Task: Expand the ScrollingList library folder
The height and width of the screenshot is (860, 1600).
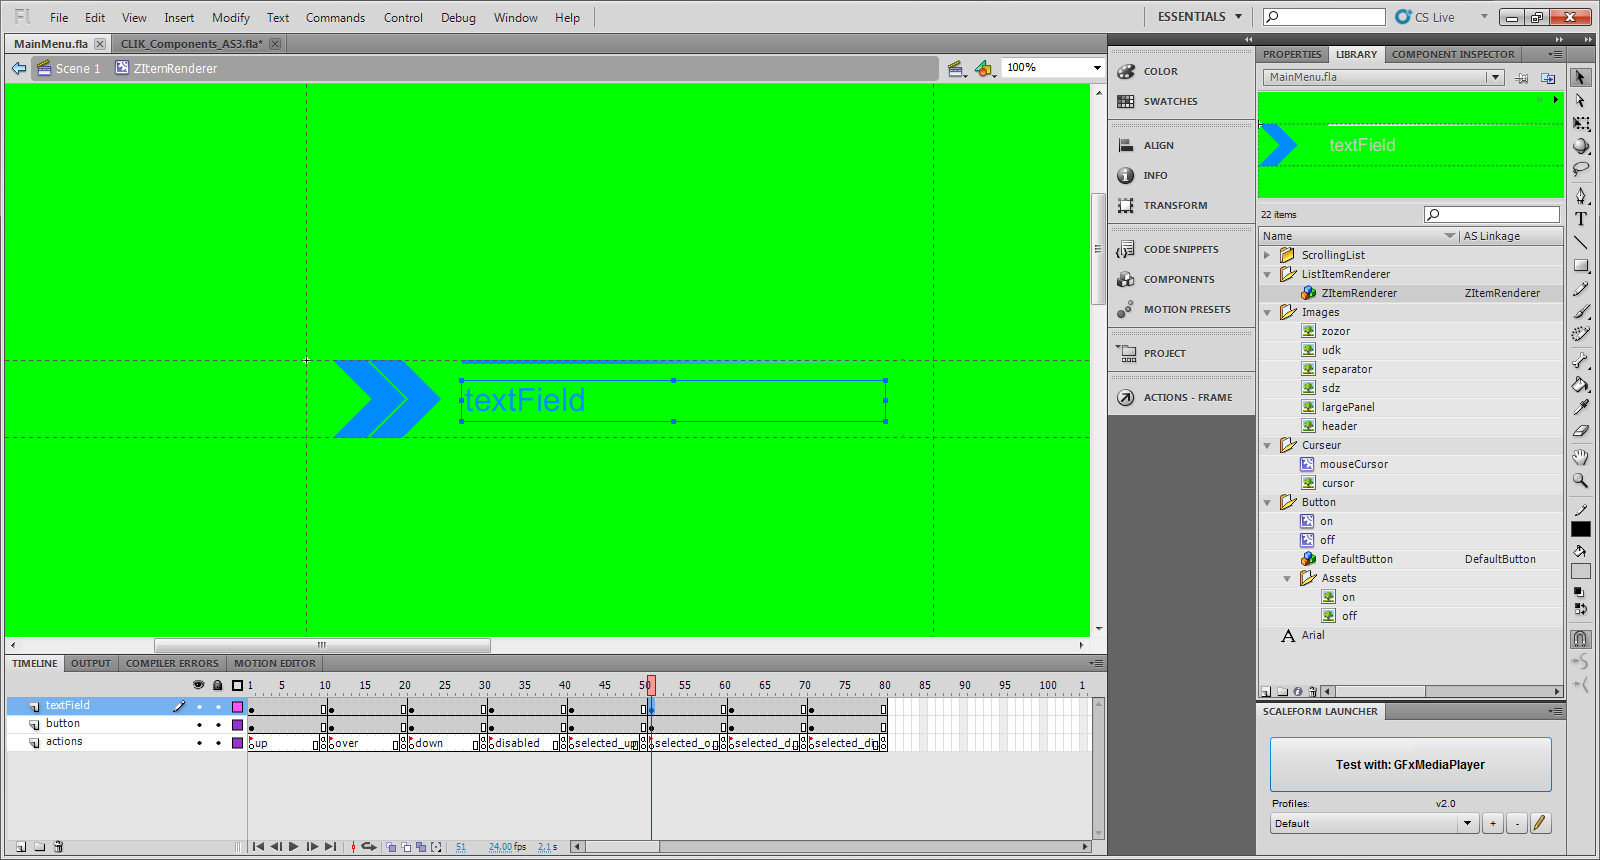Action: click(x=1268, y=256)
